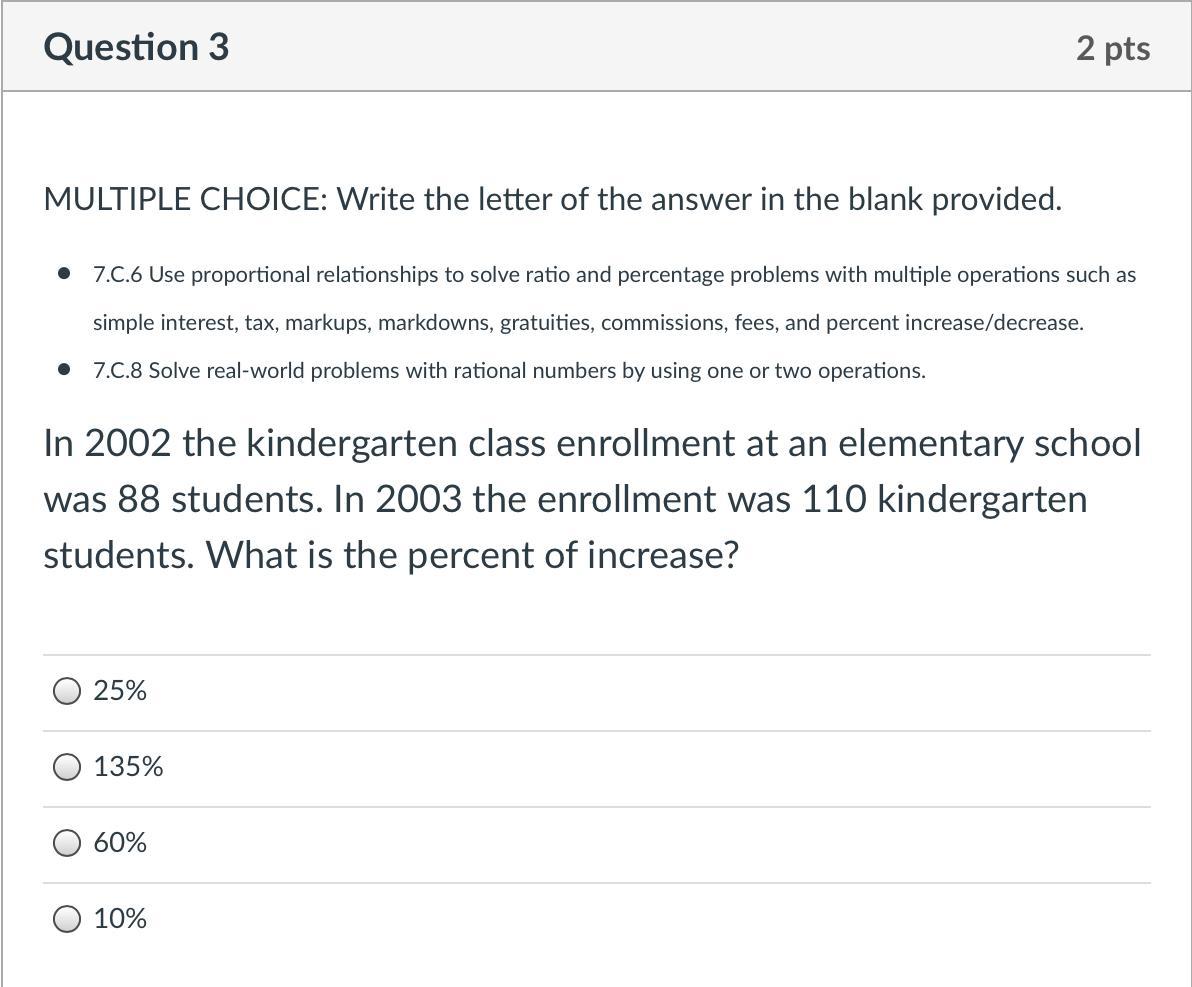
Task: Pick the 10% radio button
Action: point(67,919)
